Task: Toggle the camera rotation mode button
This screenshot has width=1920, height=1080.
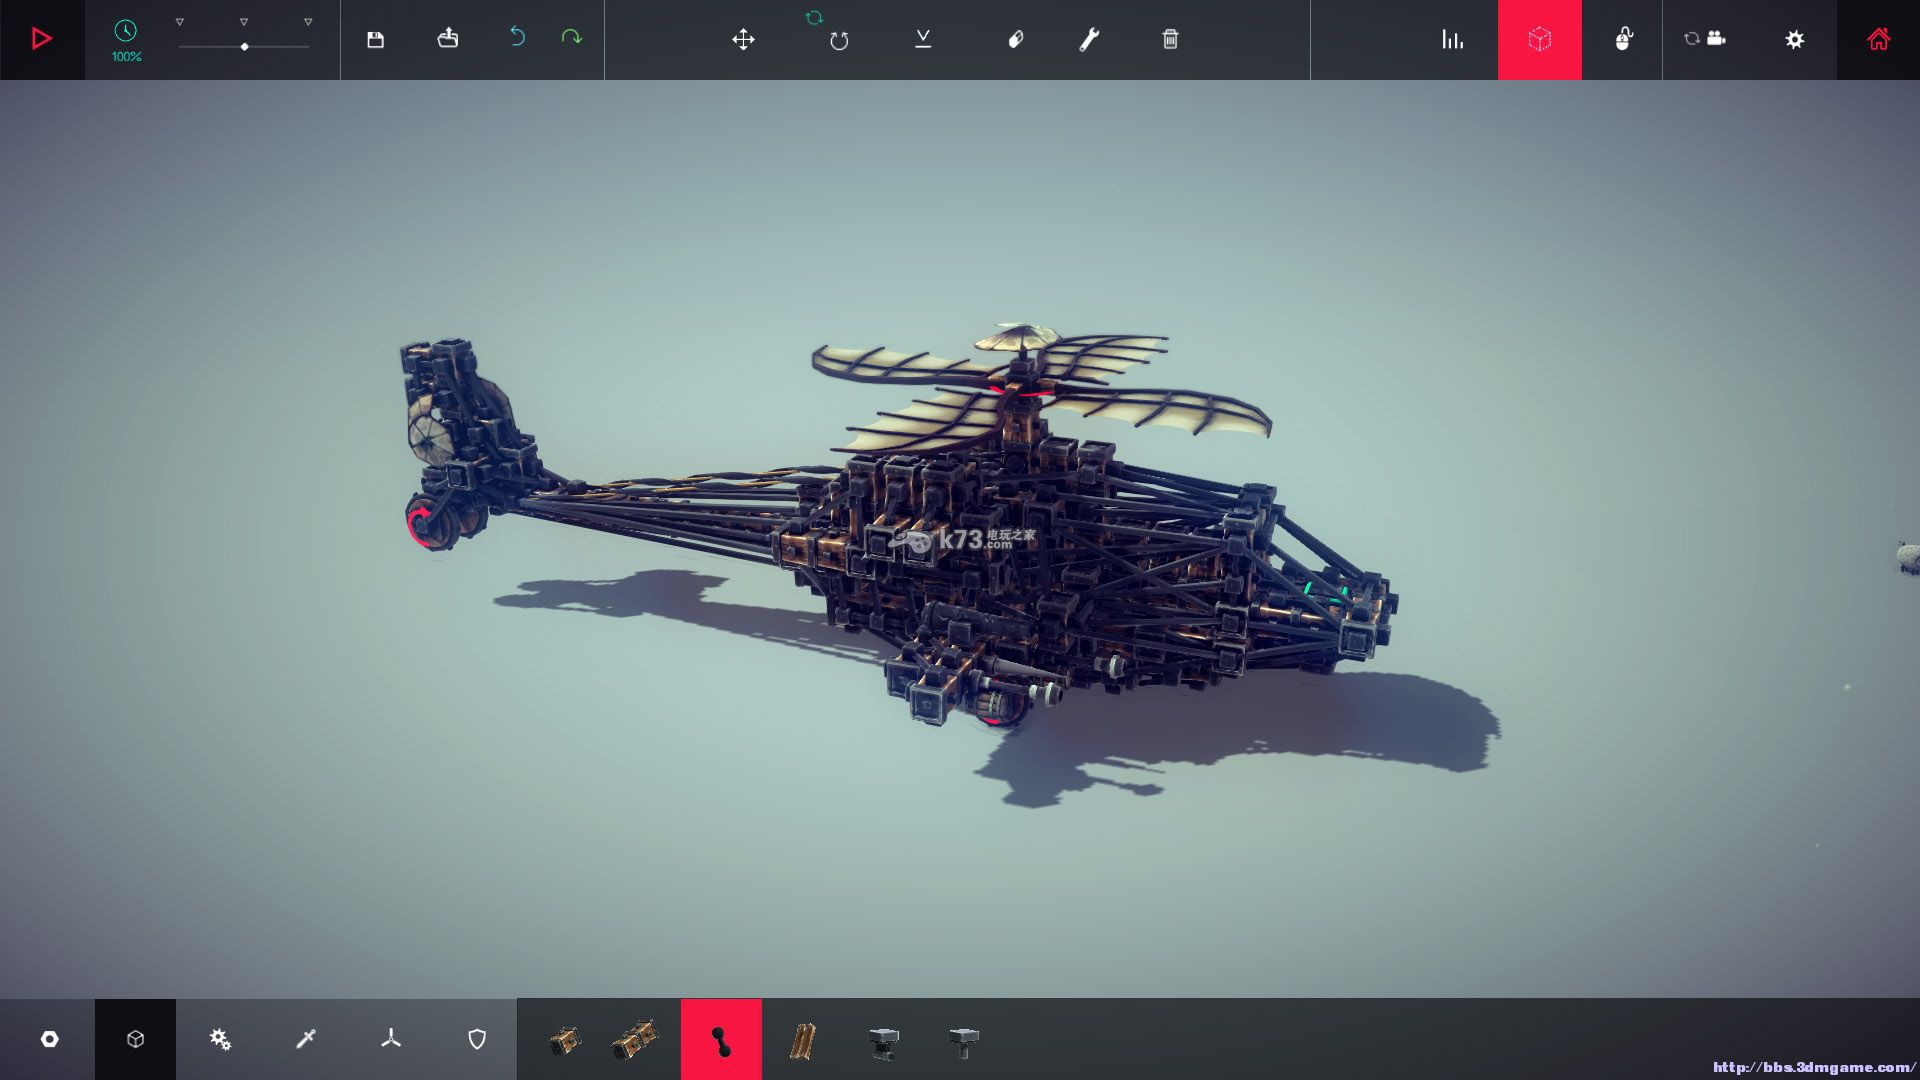Action: (1705, 39)
